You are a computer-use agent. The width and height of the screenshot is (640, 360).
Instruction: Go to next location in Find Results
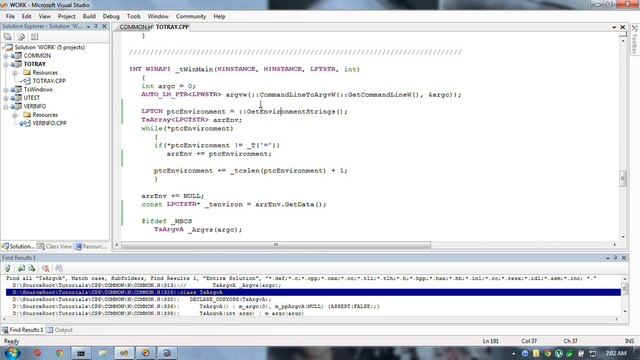tap(31, 268)
